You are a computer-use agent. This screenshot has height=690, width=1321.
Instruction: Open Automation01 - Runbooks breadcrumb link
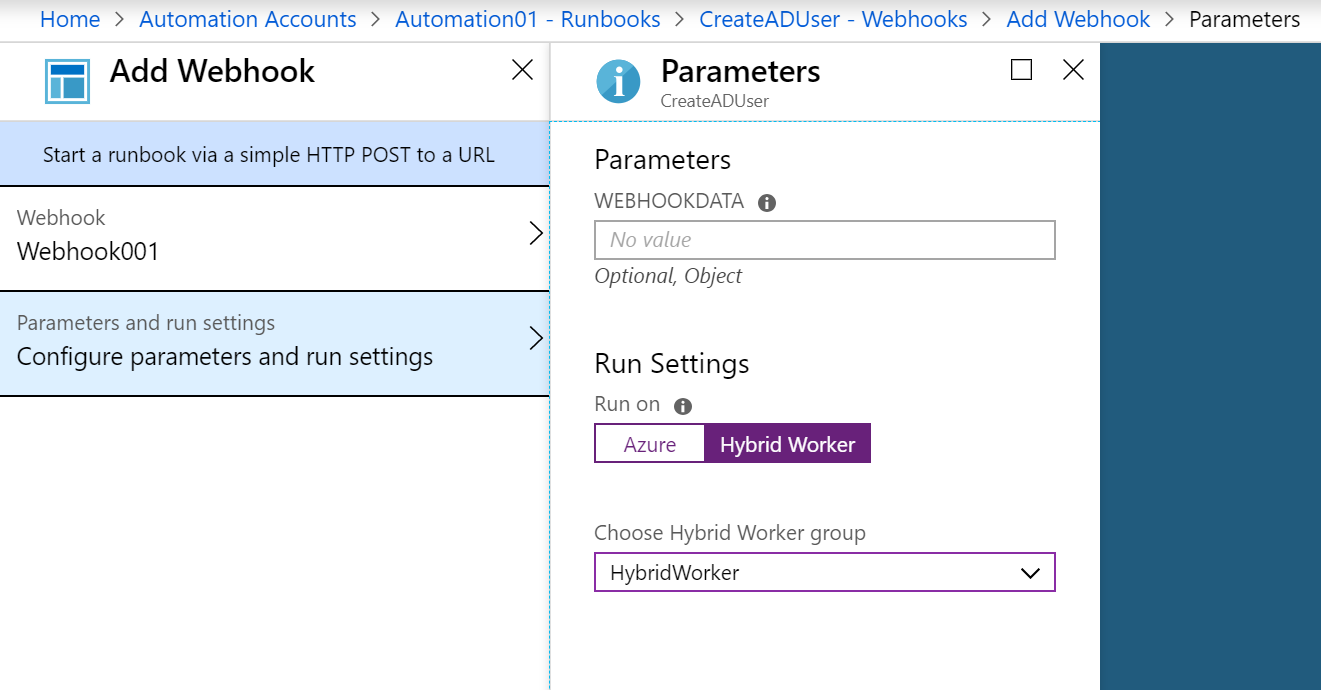point(527,19)
